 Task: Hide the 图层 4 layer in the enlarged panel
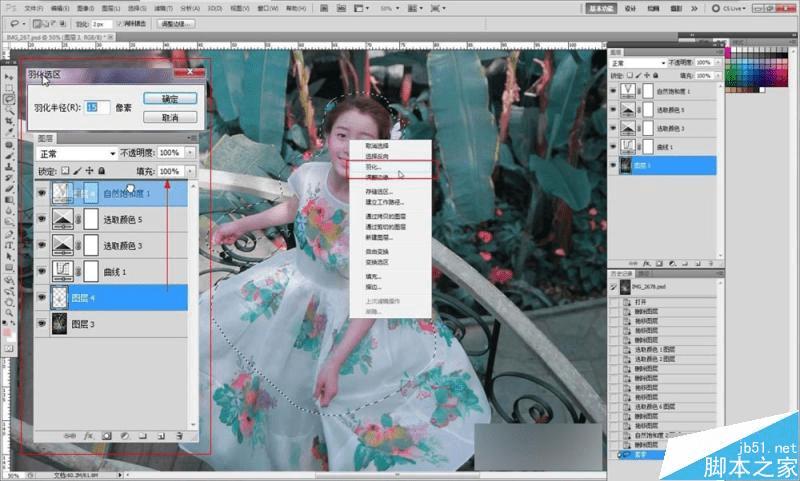click(x=42, y=298)
